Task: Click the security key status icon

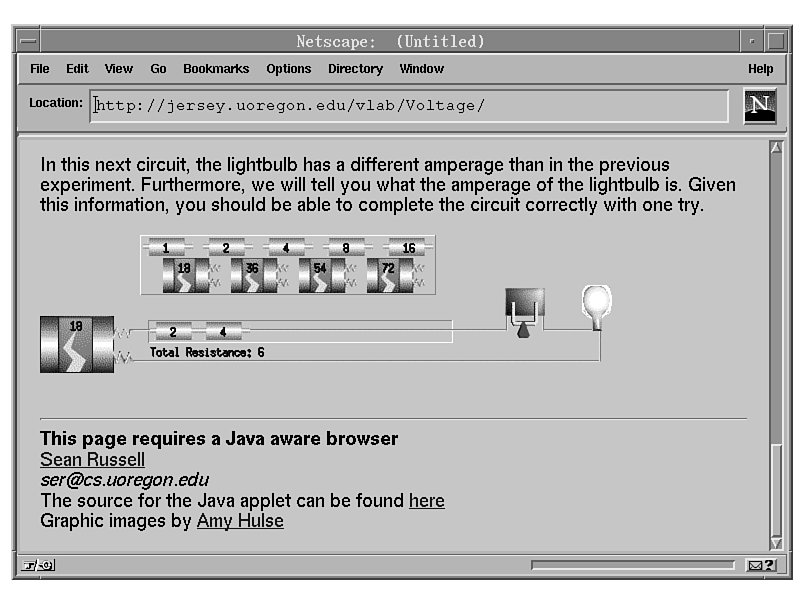Action: click(x=38, y=565)
